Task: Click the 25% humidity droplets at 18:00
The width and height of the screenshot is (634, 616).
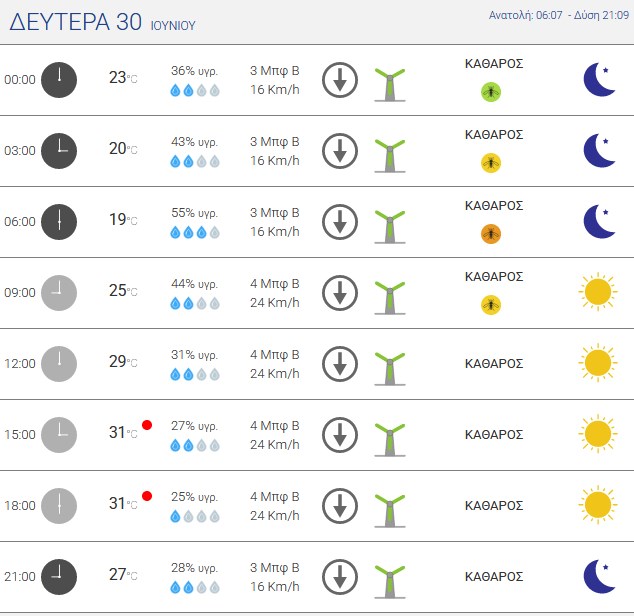Action: tap(195, 517)
